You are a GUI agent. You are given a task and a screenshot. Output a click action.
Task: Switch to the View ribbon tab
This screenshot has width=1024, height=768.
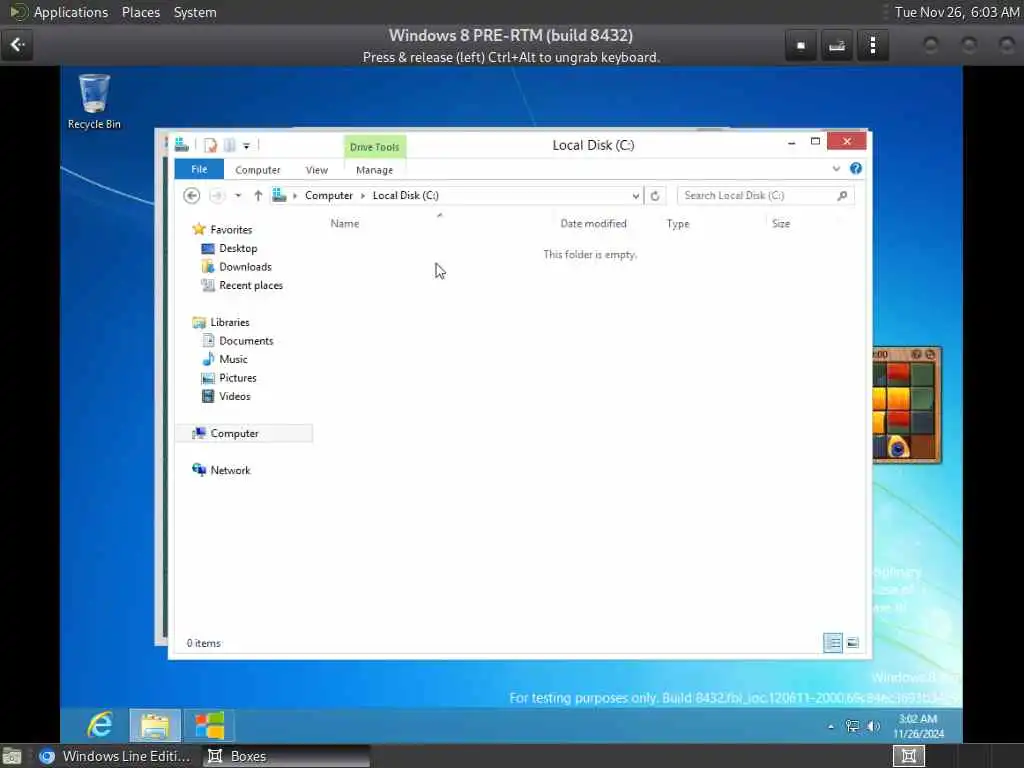click(317, 170)
